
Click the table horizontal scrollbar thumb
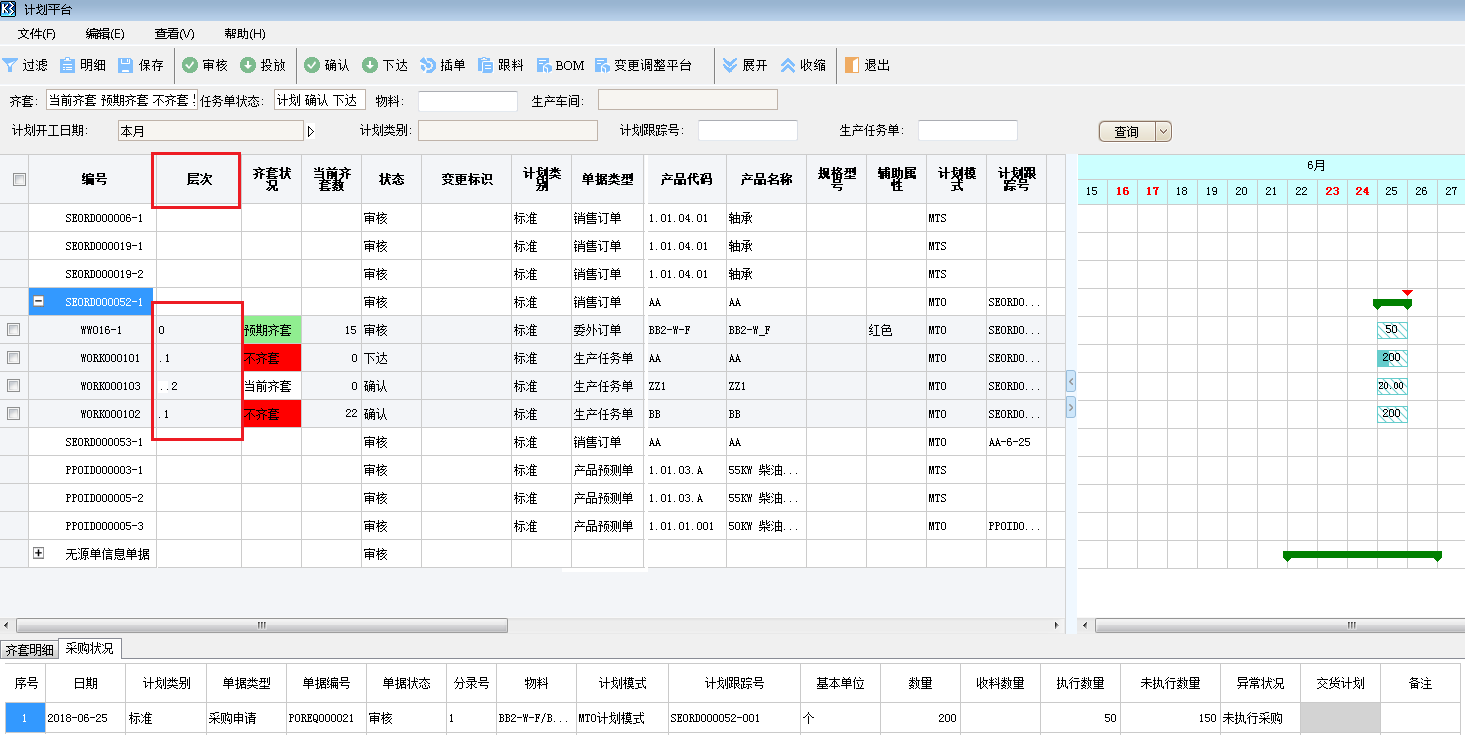(262, 626)
